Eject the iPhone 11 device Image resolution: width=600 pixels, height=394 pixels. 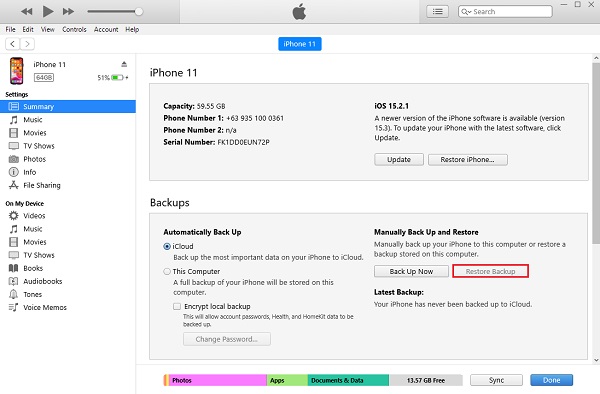pos(124,64)
